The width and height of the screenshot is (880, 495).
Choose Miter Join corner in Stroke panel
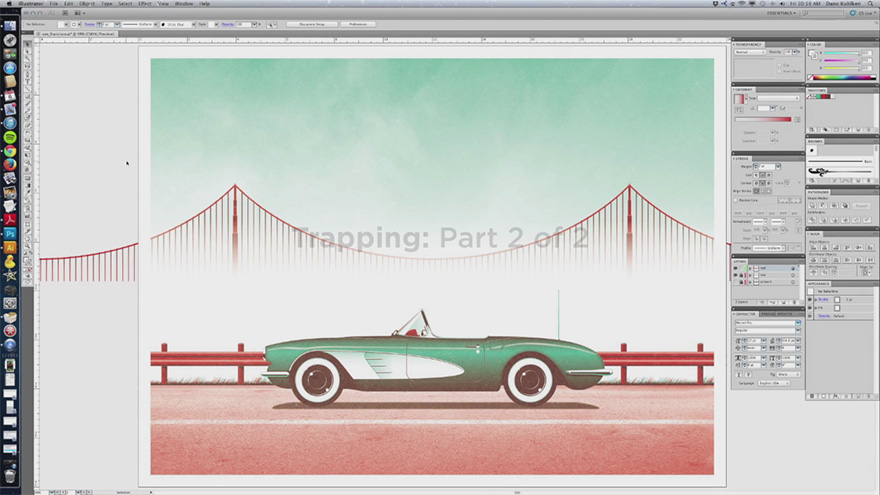point(756,183)
